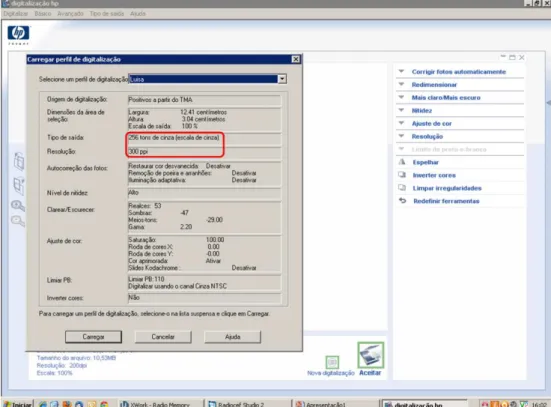Click the Nova digitalização icon
This screenshot has height=407, width=551.
tap(332, 362)
